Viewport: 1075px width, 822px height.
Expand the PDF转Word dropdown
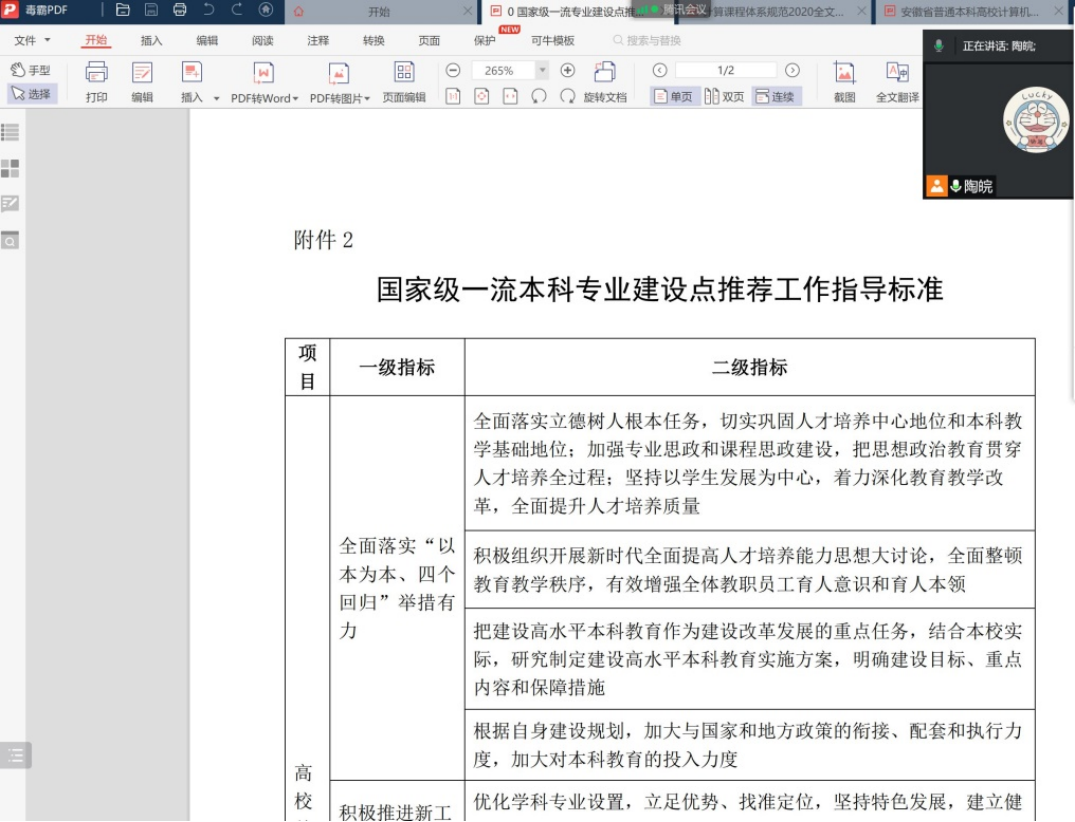[x=295, y=99]
